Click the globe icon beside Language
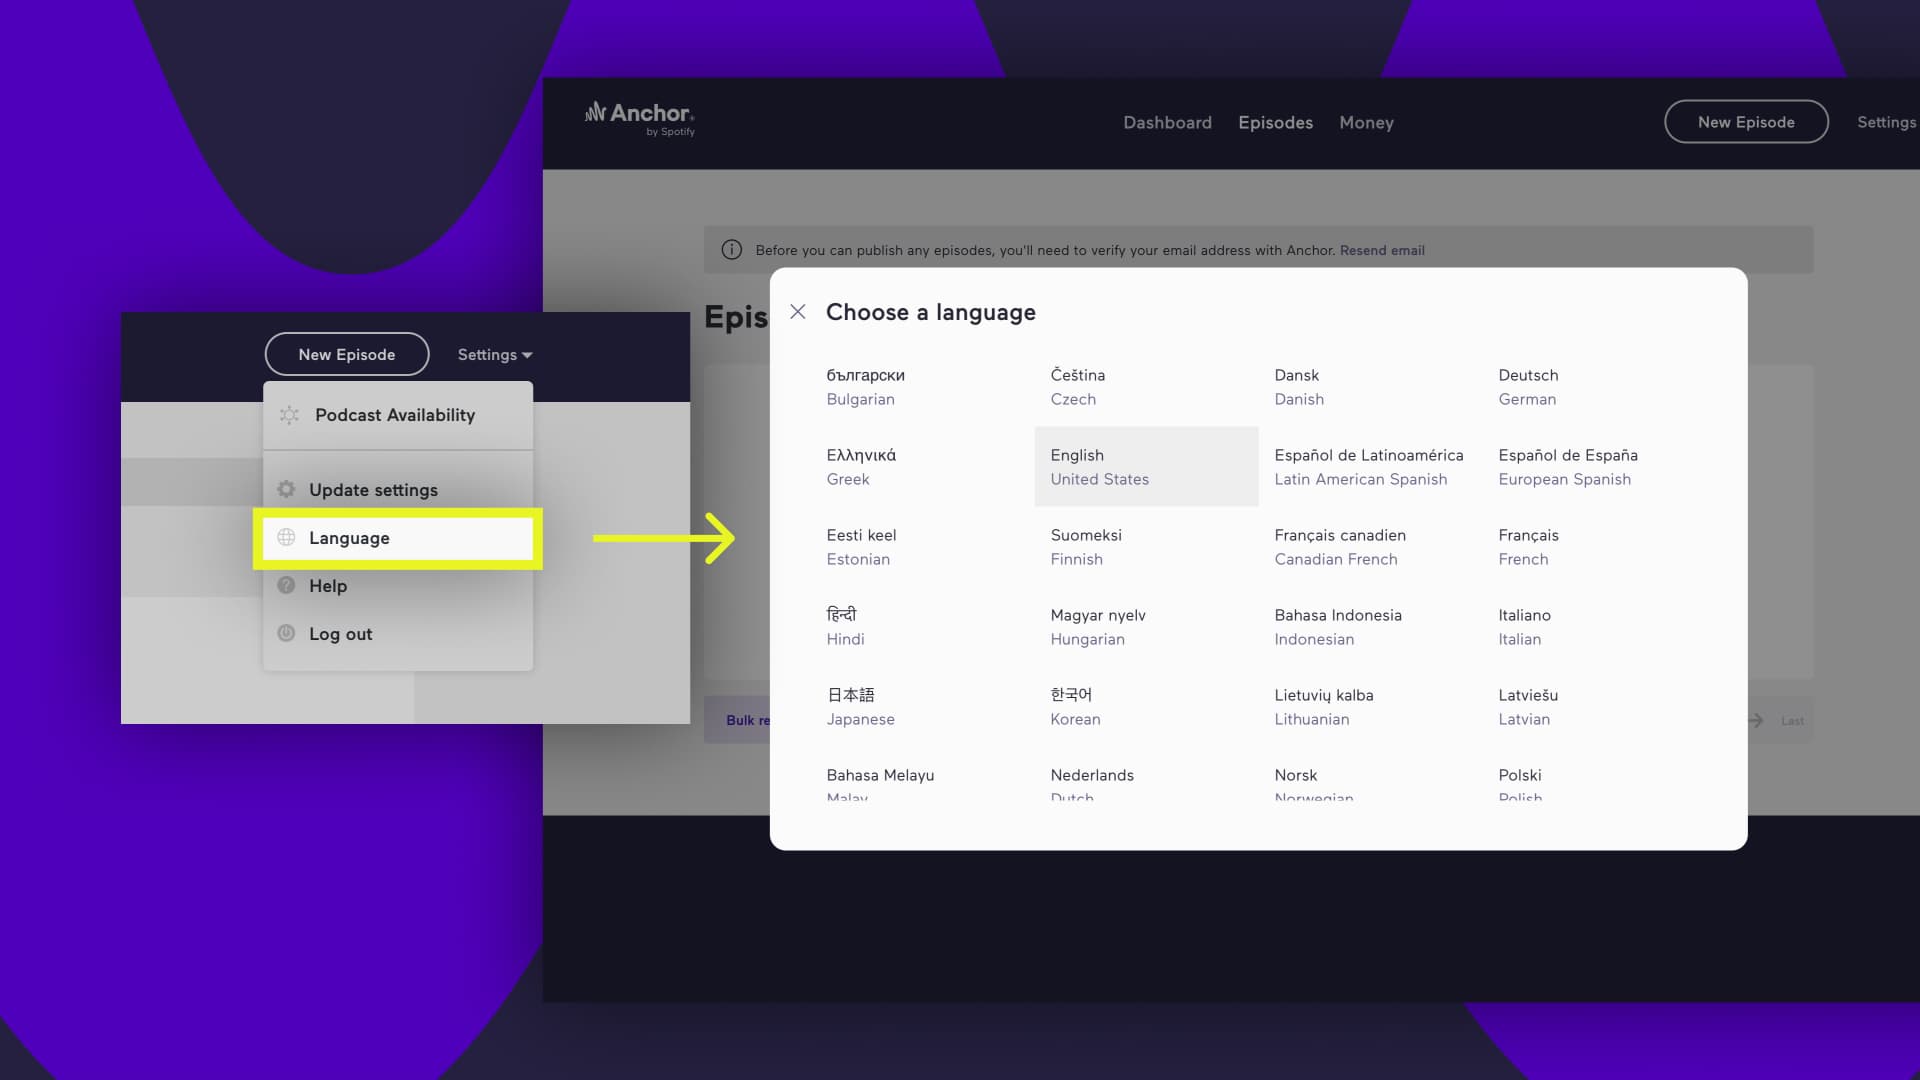1920x1080 pixels. tap(286, 538)
